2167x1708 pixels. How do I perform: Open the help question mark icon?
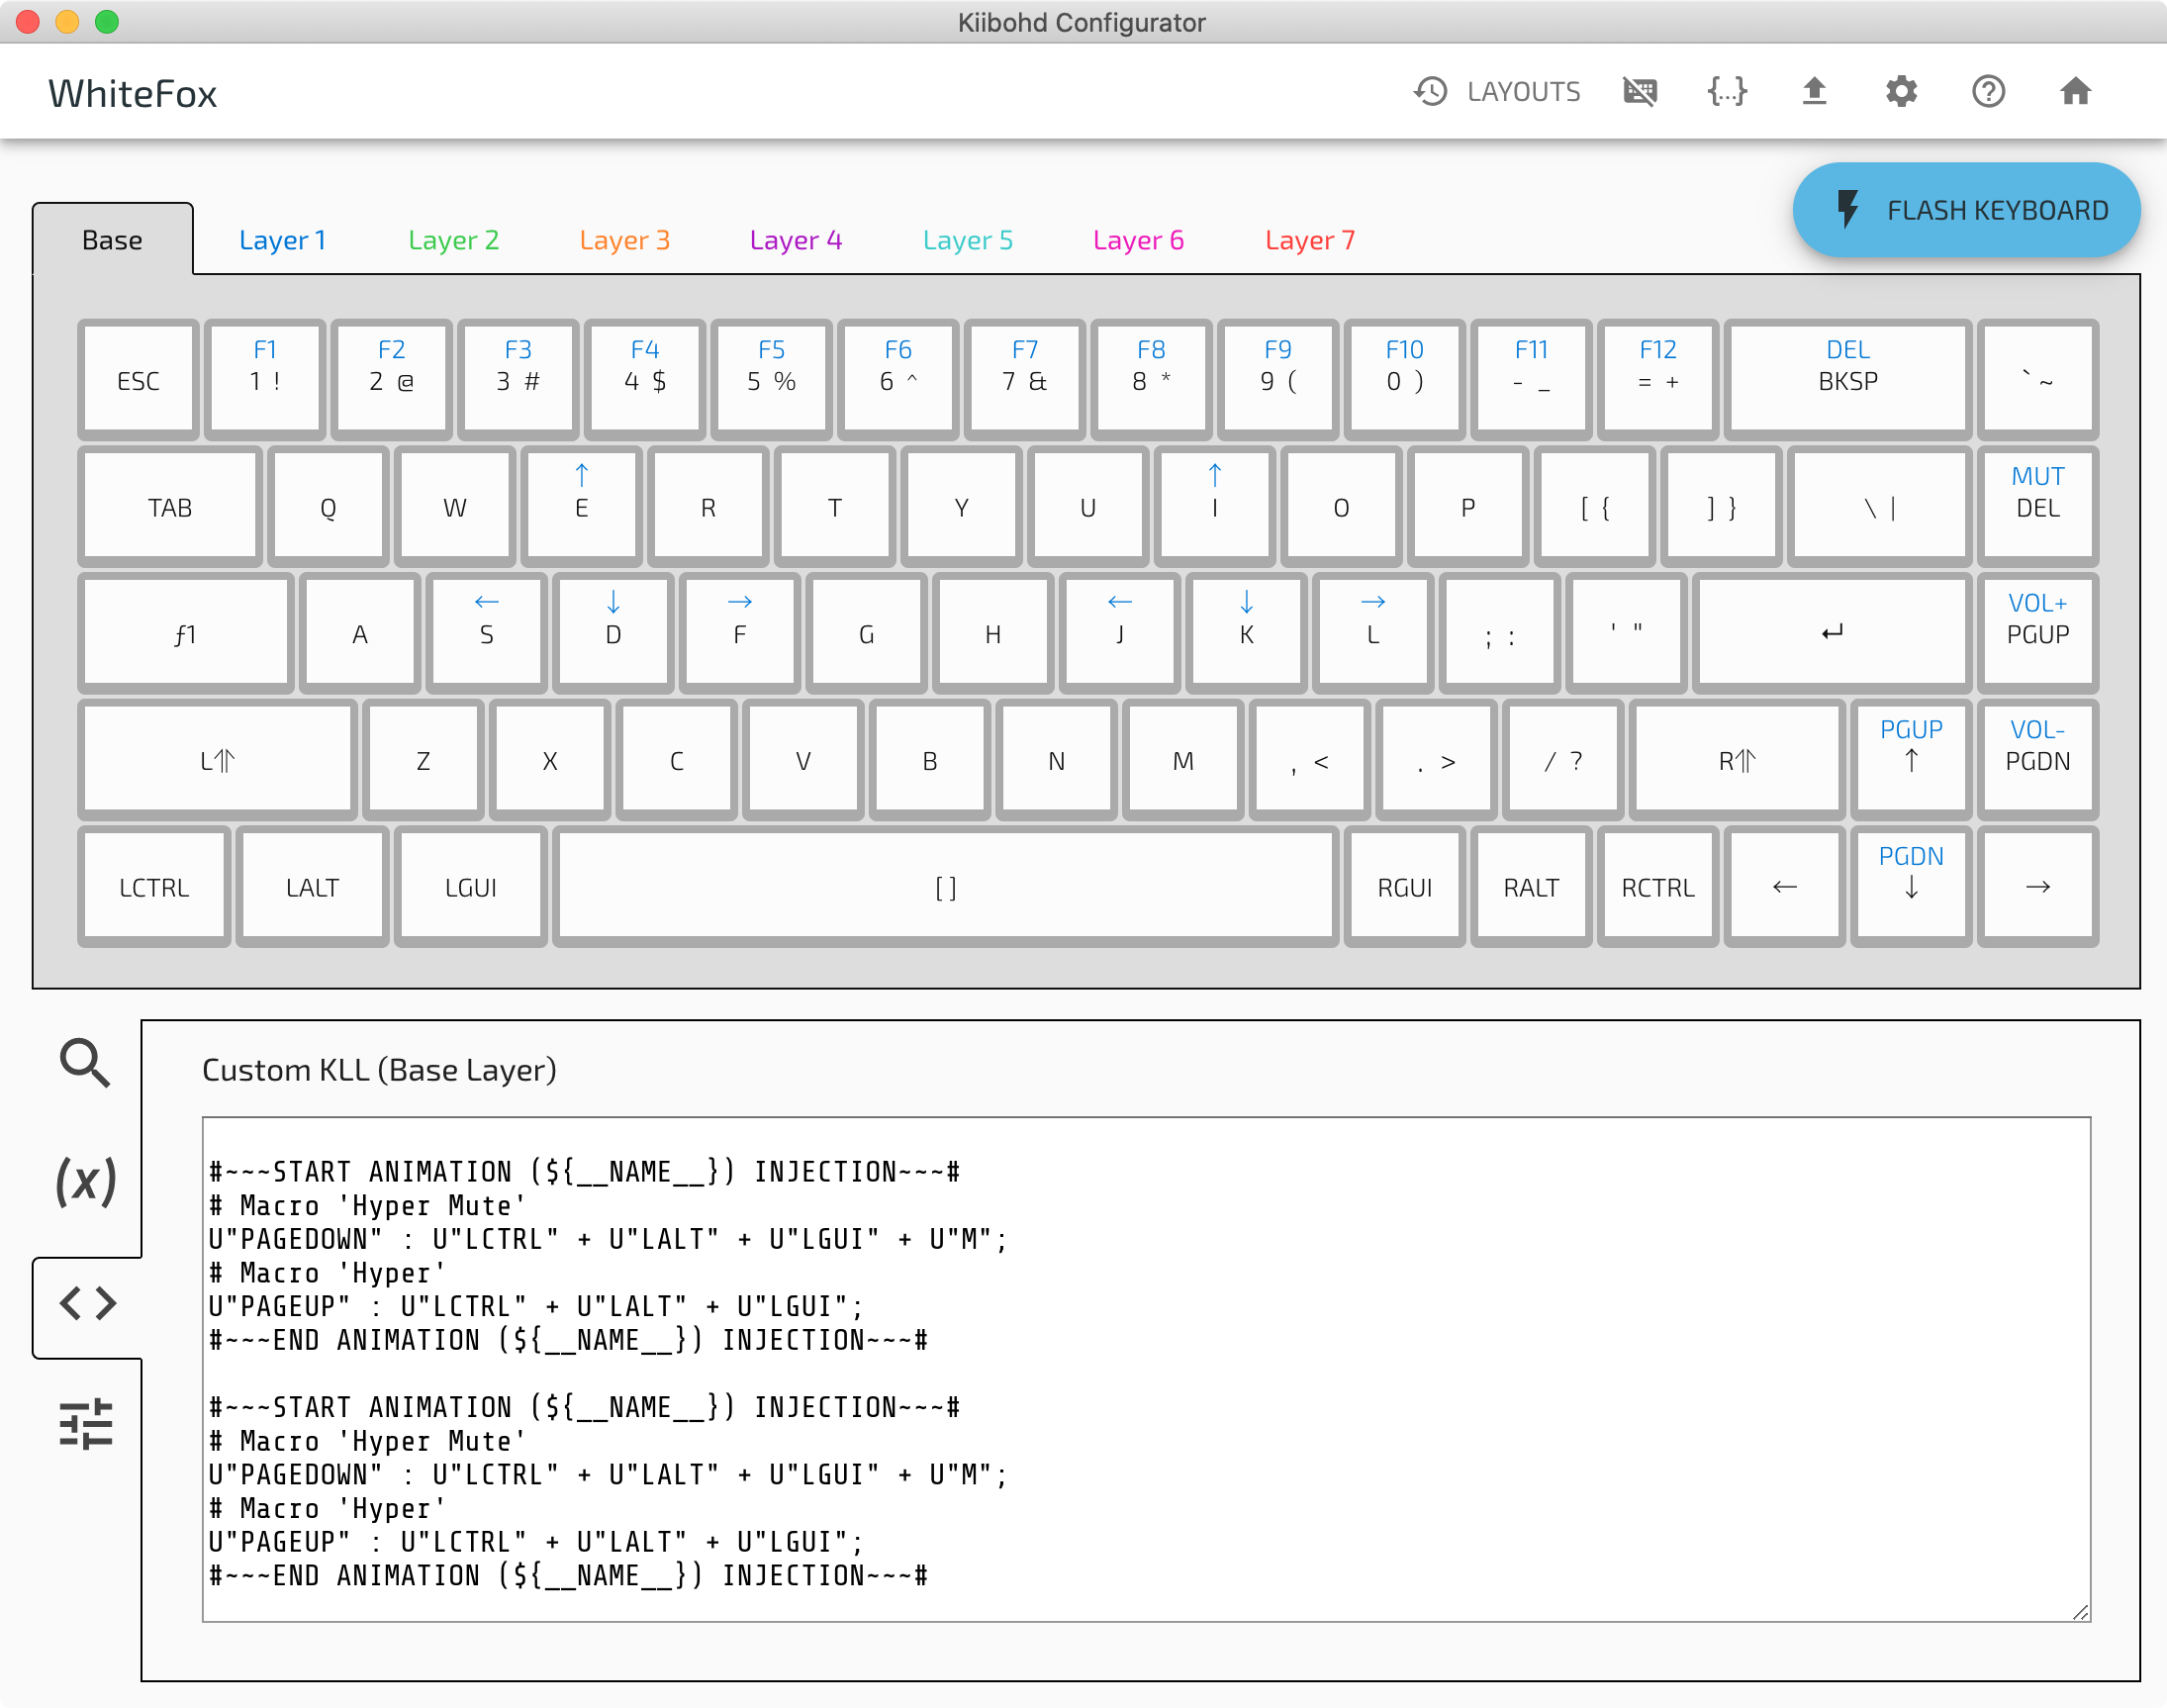click(1988, 92)
